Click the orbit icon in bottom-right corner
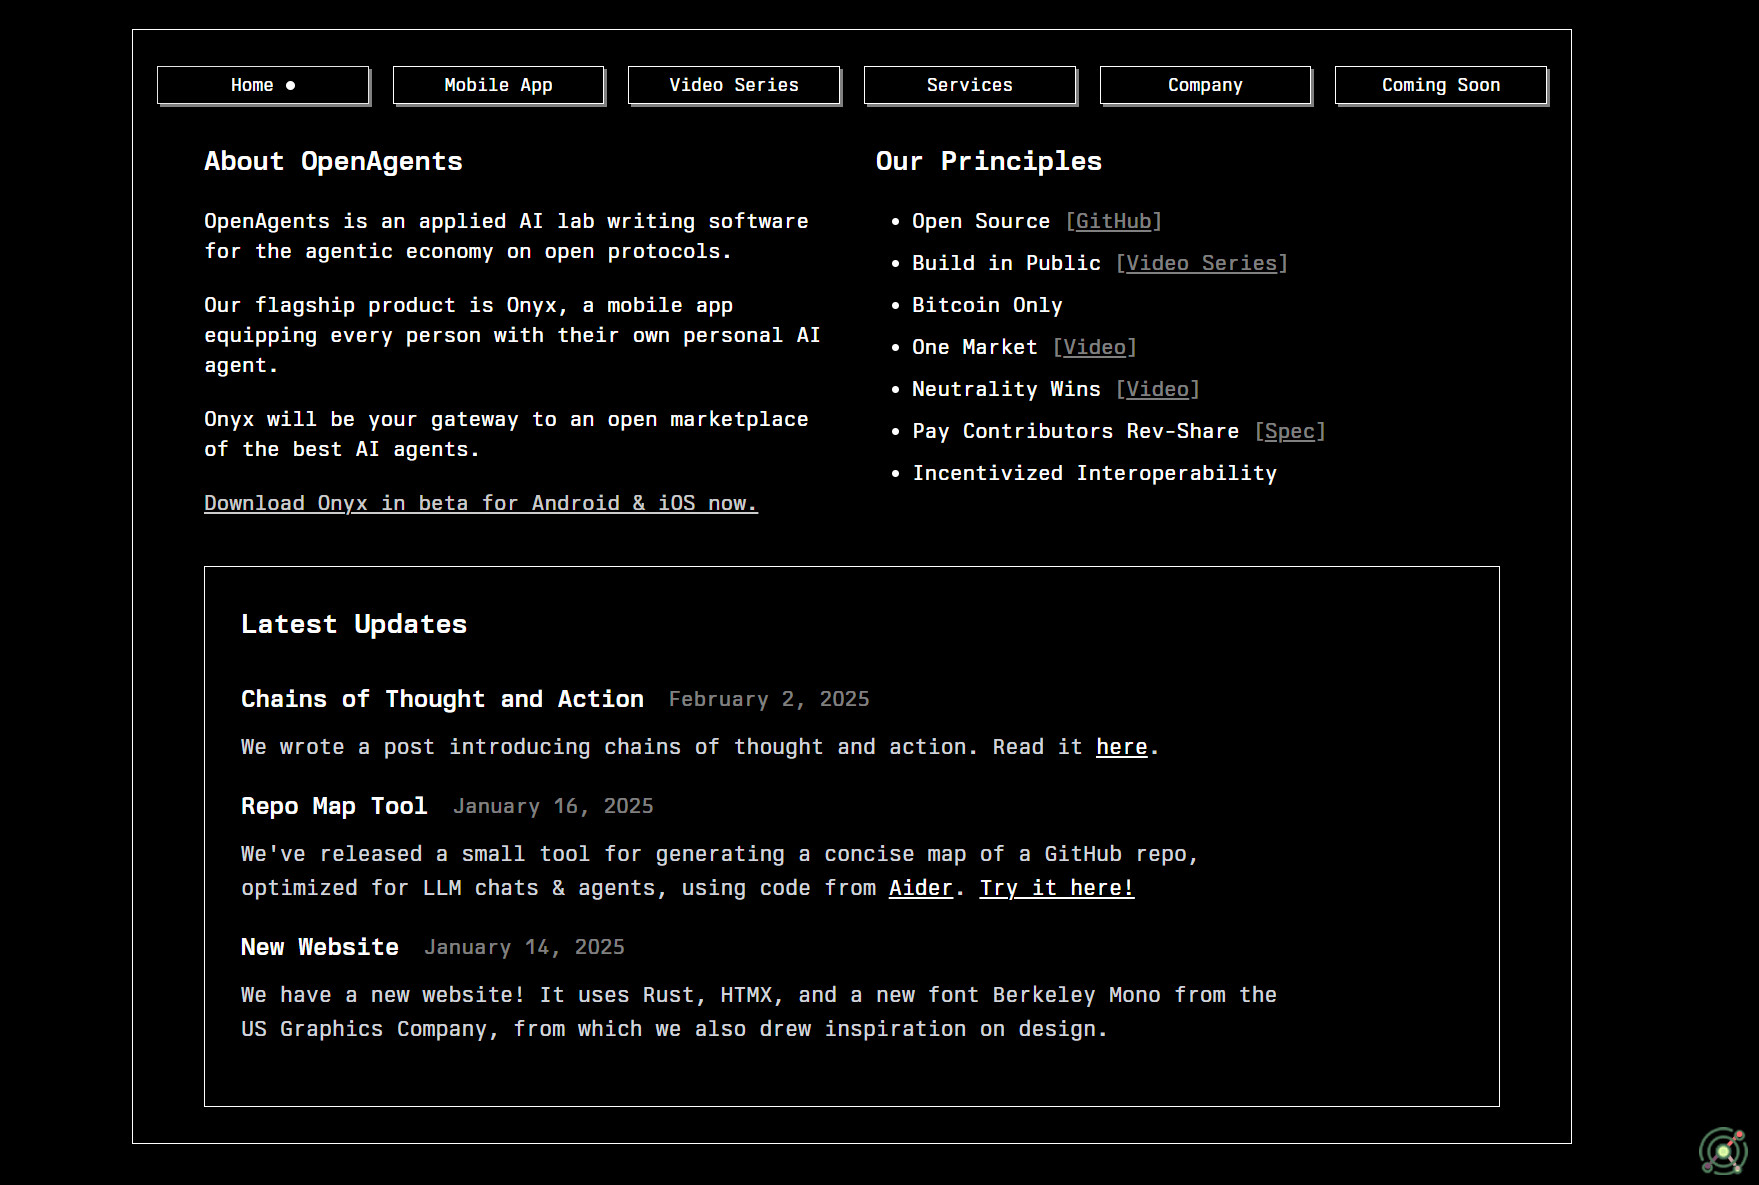 click(x=1723, y=1151)
